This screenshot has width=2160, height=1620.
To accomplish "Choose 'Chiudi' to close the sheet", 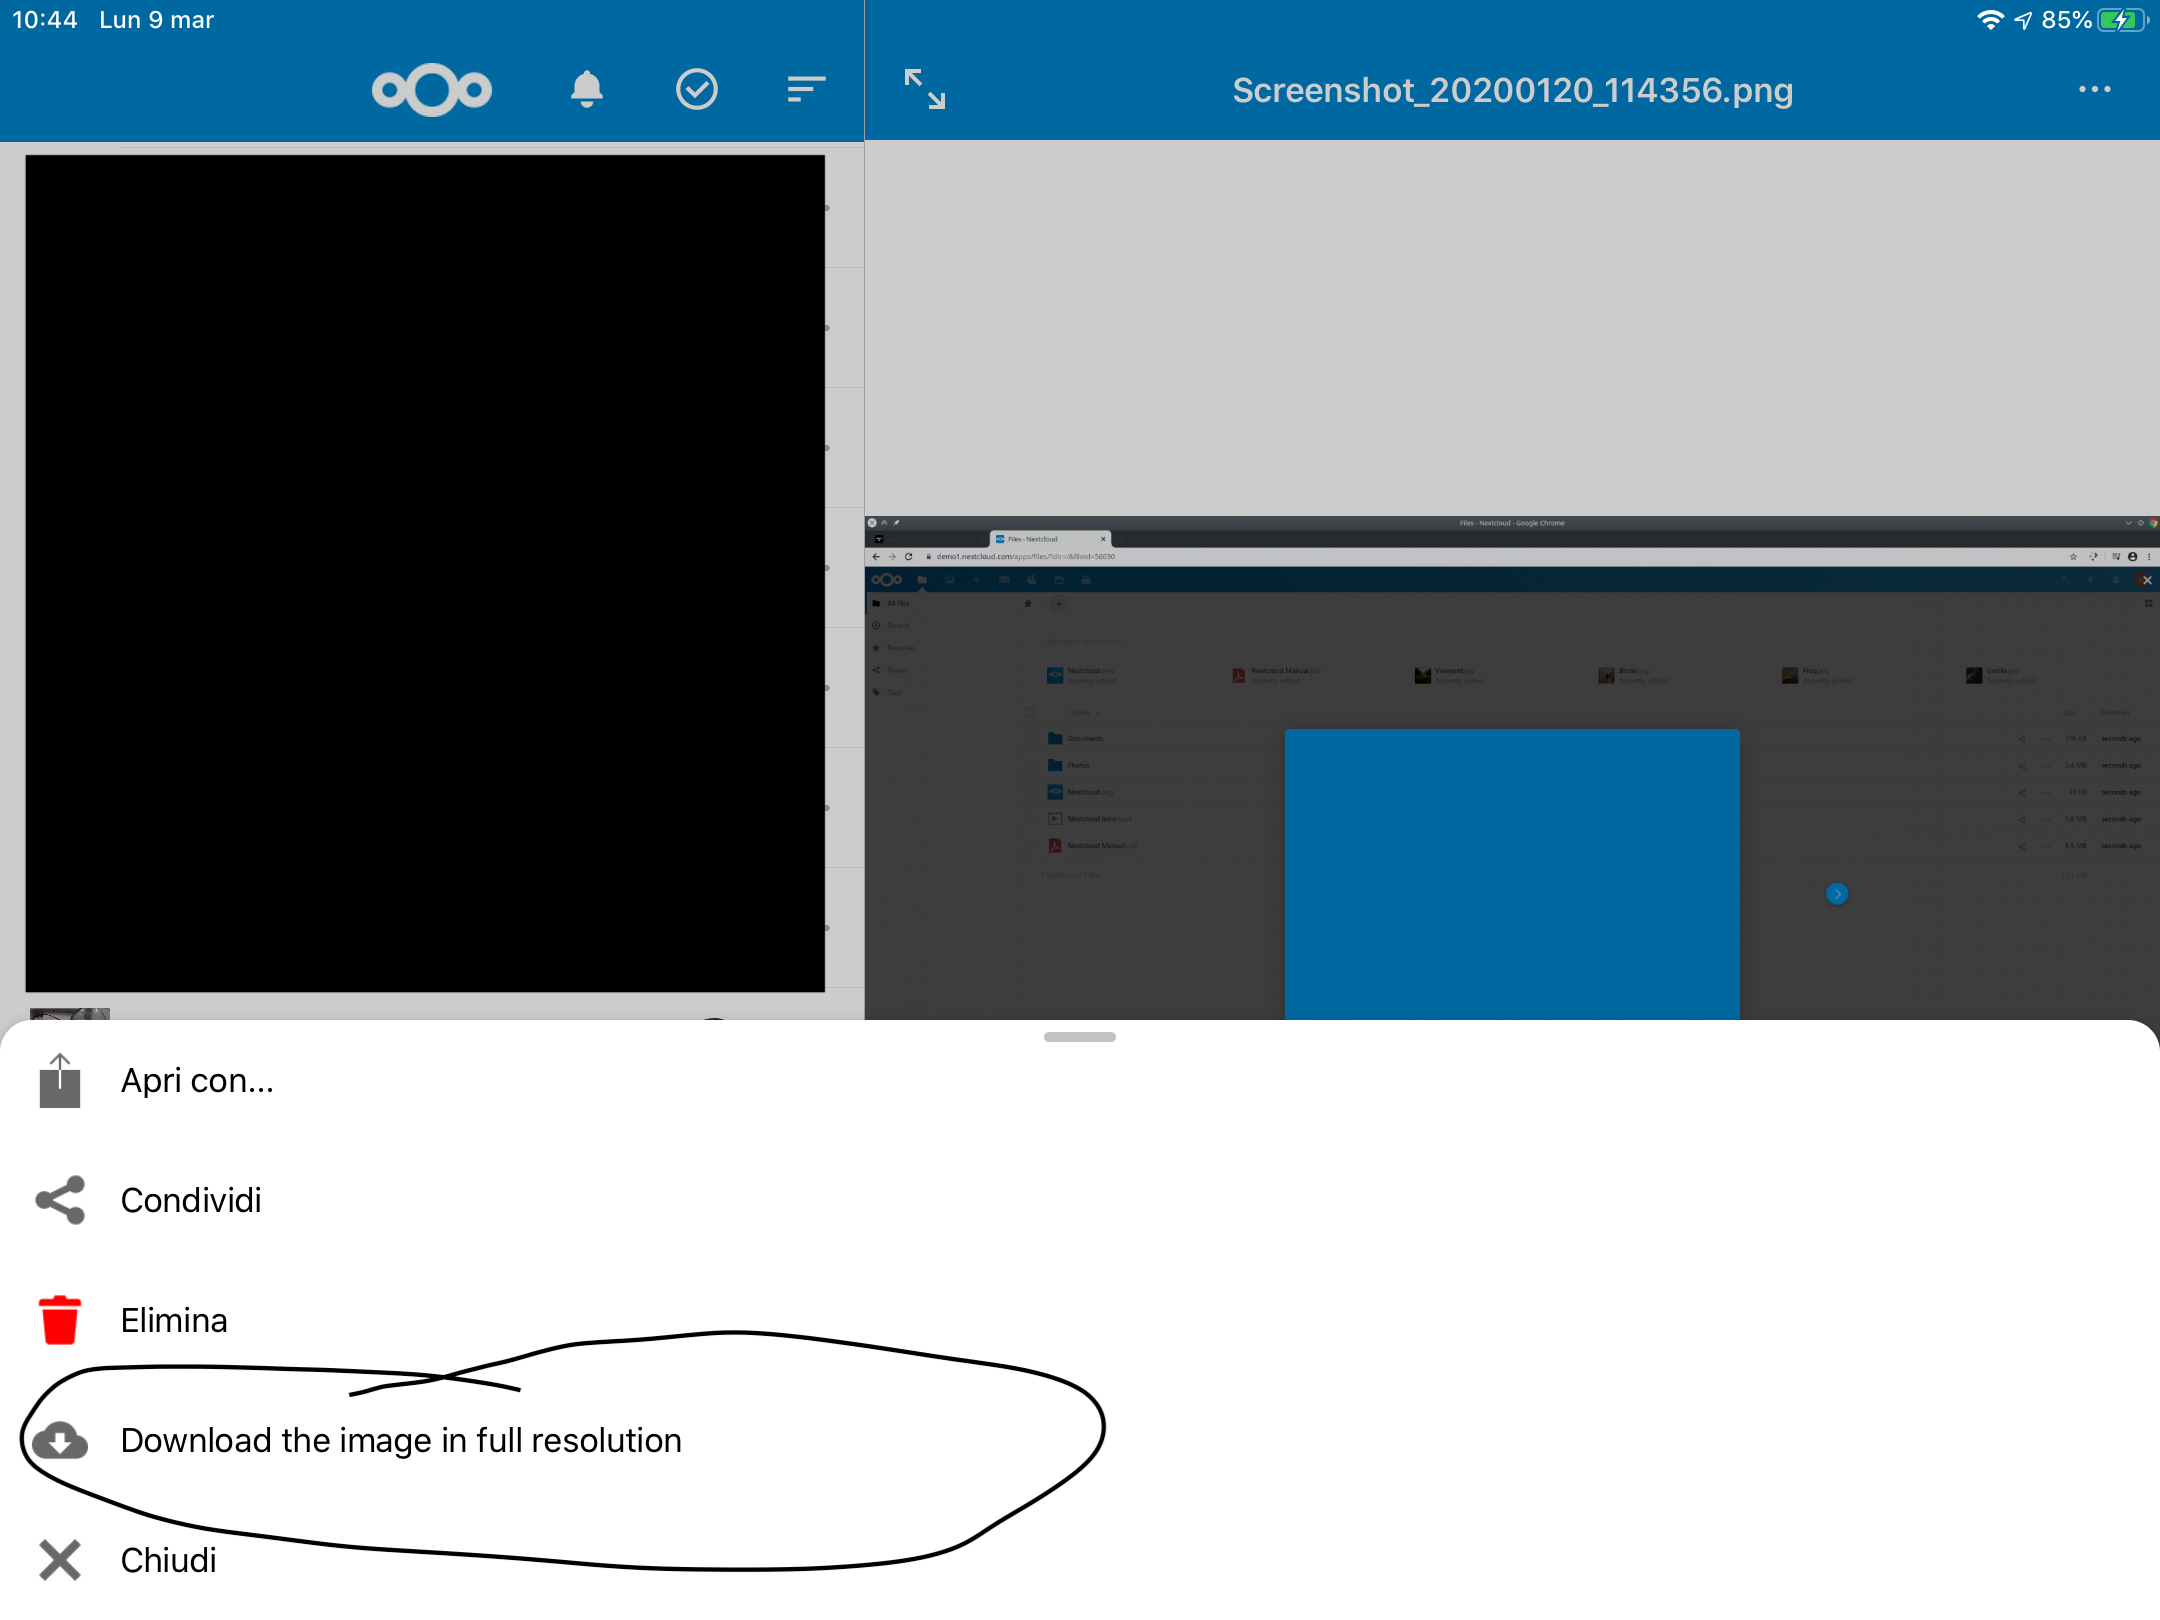I will pos(1080,1560).
